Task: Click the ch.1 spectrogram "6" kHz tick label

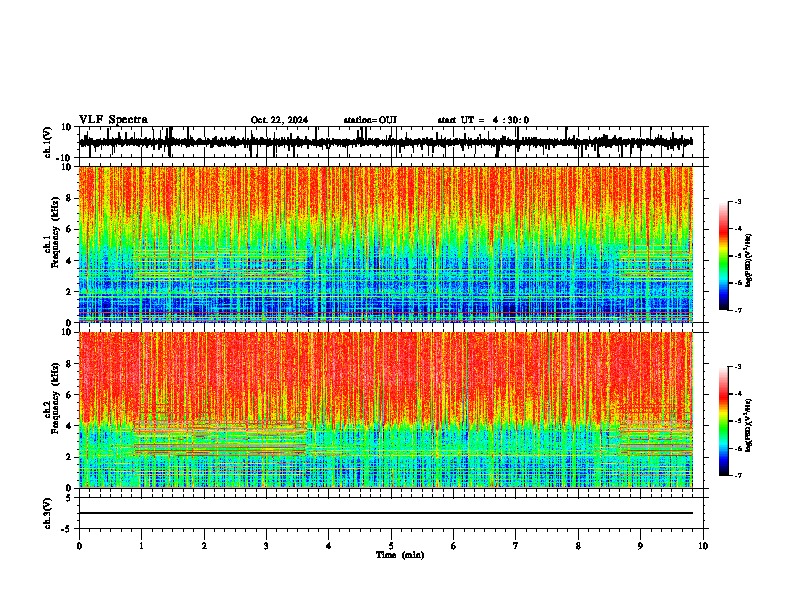Action: 69,229
